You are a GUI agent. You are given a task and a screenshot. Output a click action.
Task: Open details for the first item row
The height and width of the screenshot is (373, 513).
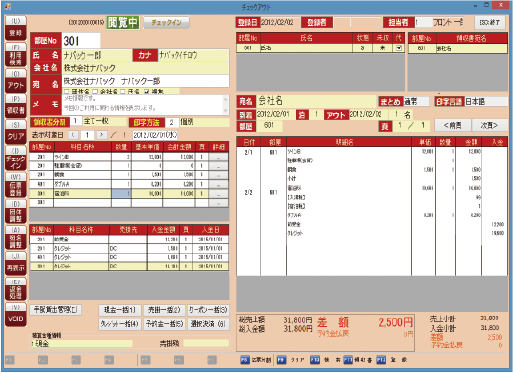218,157
